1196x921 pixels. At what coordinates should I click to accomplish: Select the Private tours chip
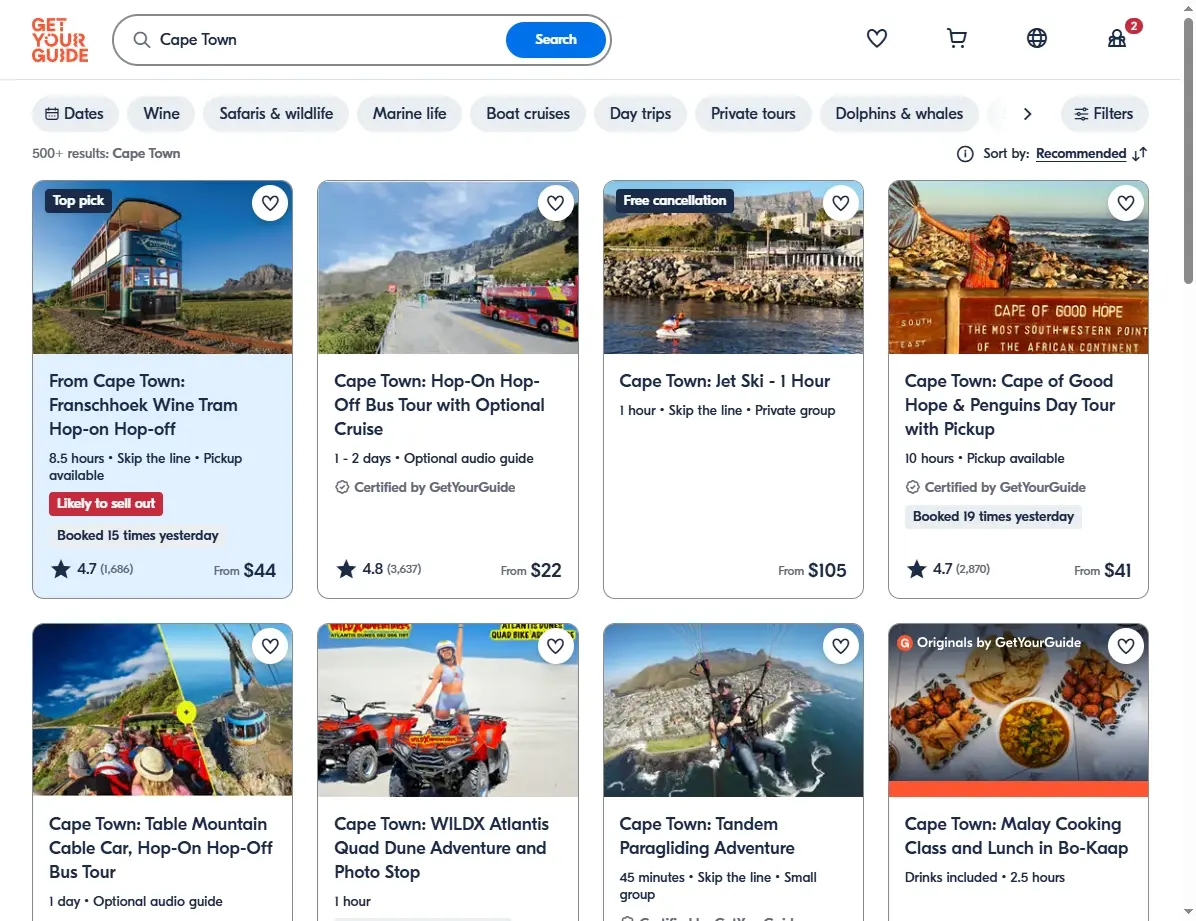(753, 114)
